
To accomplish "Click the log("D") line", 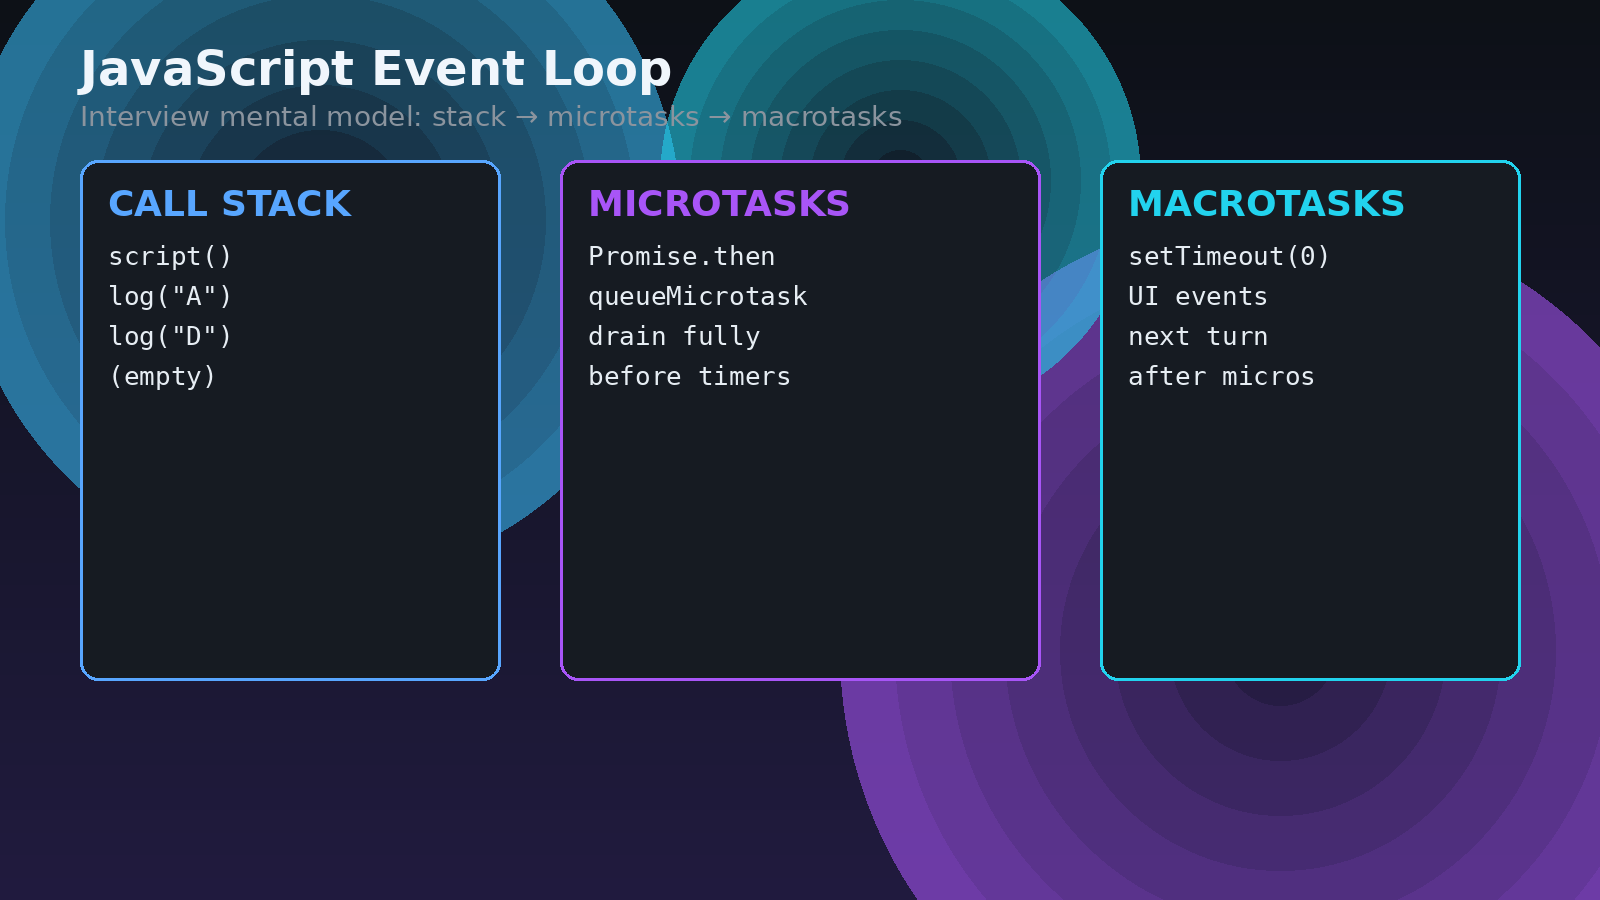I will [x=170, y=337].
